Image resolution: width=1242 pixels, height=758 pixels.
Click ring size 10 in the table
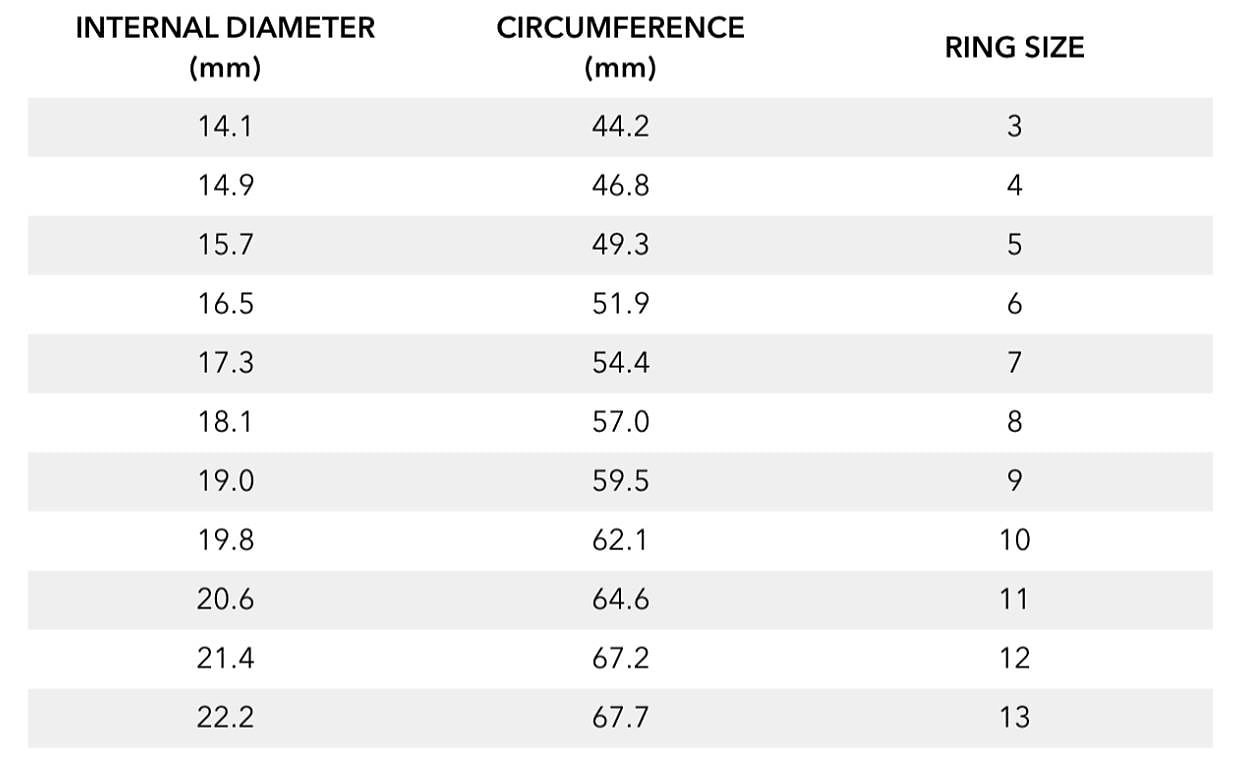click(x=1014, y=540)
